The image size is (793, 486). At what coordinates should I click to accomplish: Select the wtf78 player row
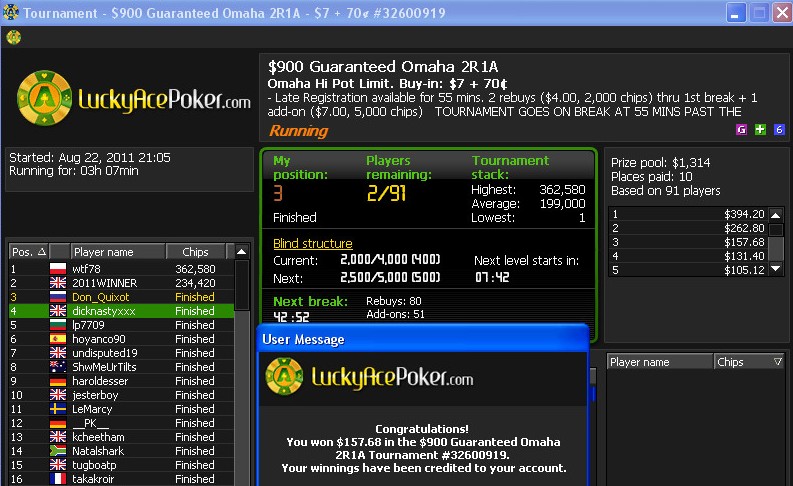tap(121, 269)
